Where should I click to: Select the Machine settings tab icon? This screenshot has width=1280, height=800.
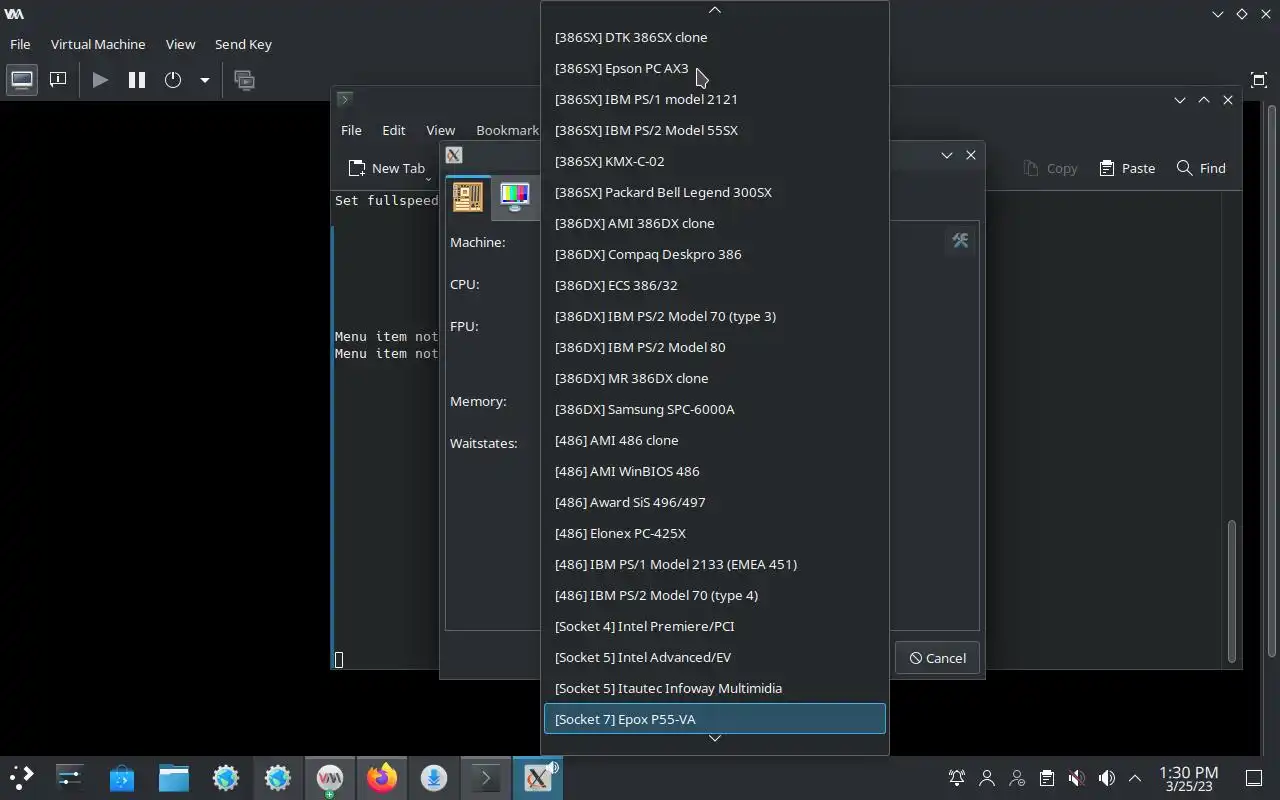tap(467, 197)
